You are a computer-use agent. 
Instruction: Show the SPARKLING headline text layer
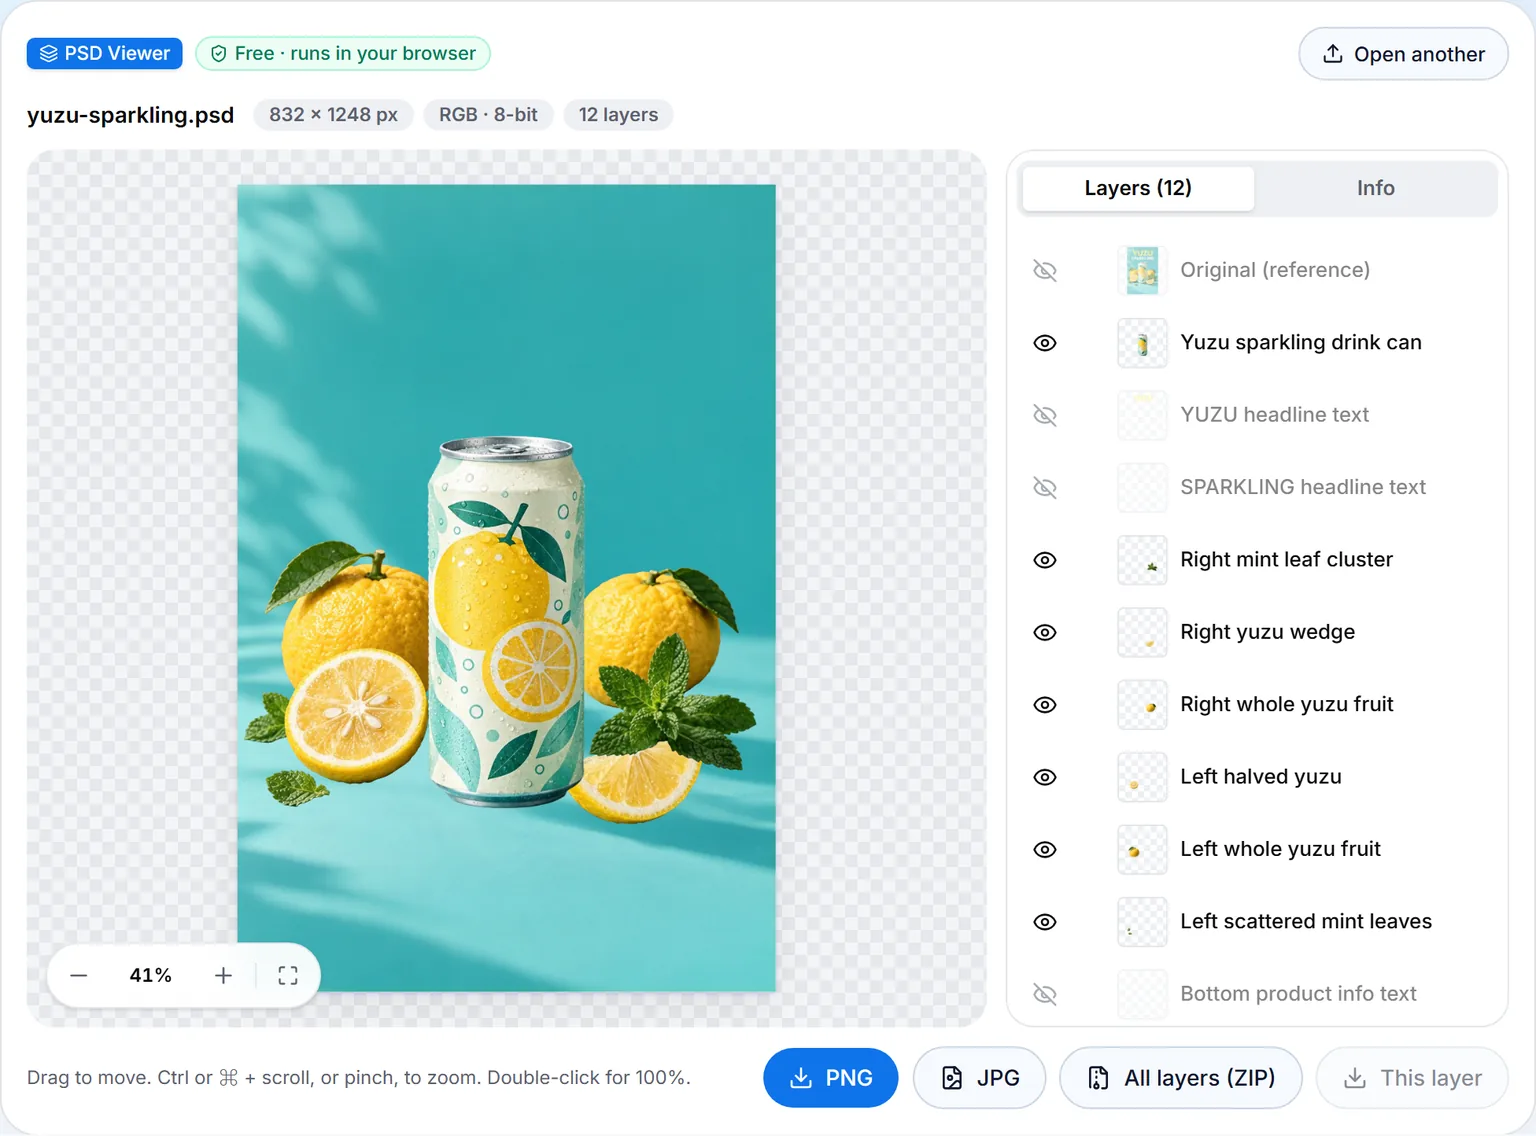[x=1045, y=487]
